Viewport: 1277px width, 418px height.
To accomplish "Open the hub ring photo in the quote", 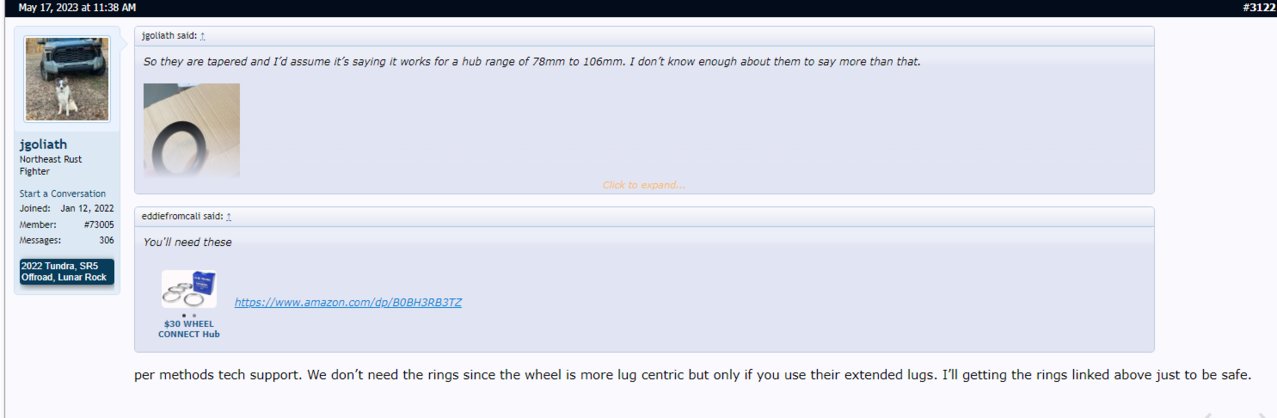I will [192, 130].
